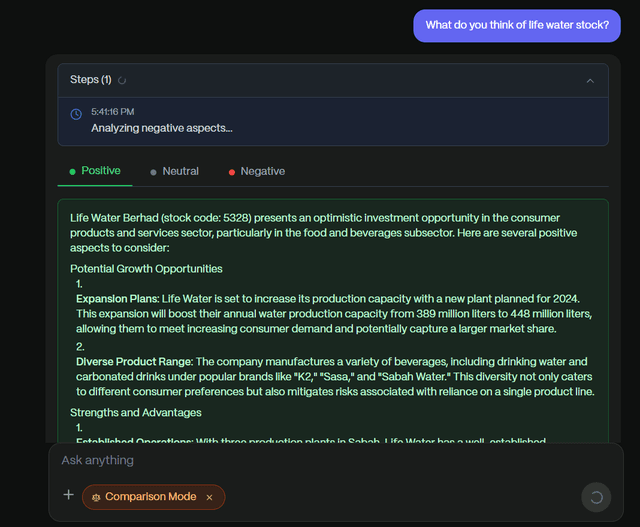Click 'Life Water Berhad (stock code: 5328)' text
This screenshot has width=640, height=527.
160,218
